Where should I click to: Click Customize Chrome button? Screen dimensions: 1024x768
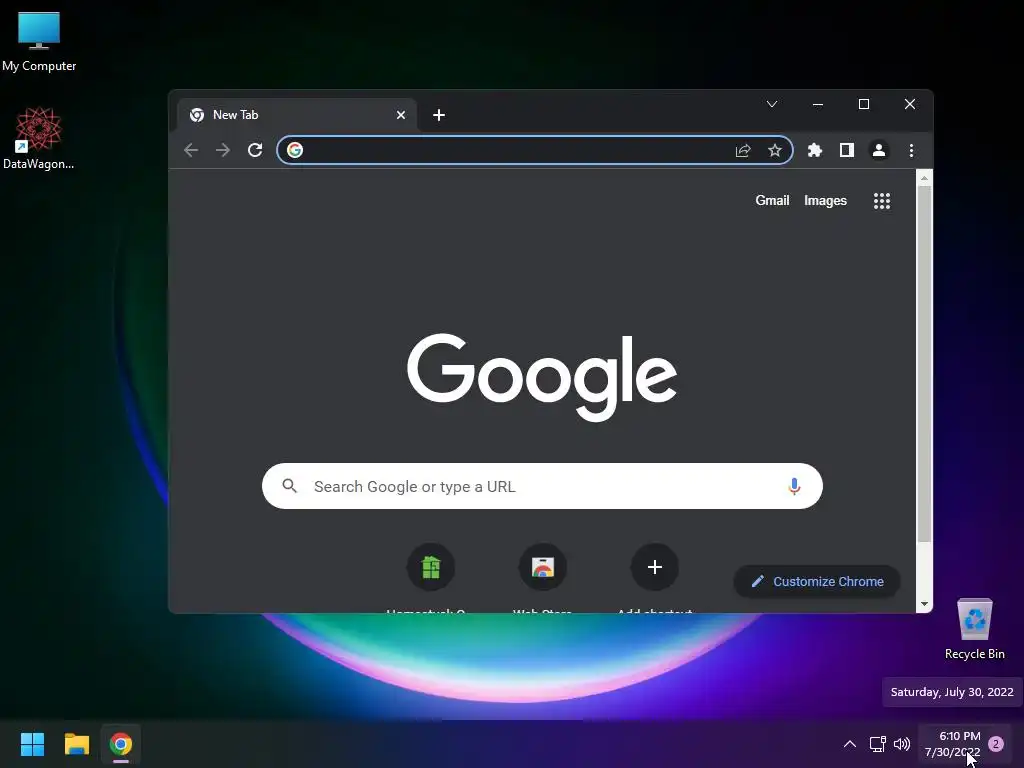click(x=817, y=581)
